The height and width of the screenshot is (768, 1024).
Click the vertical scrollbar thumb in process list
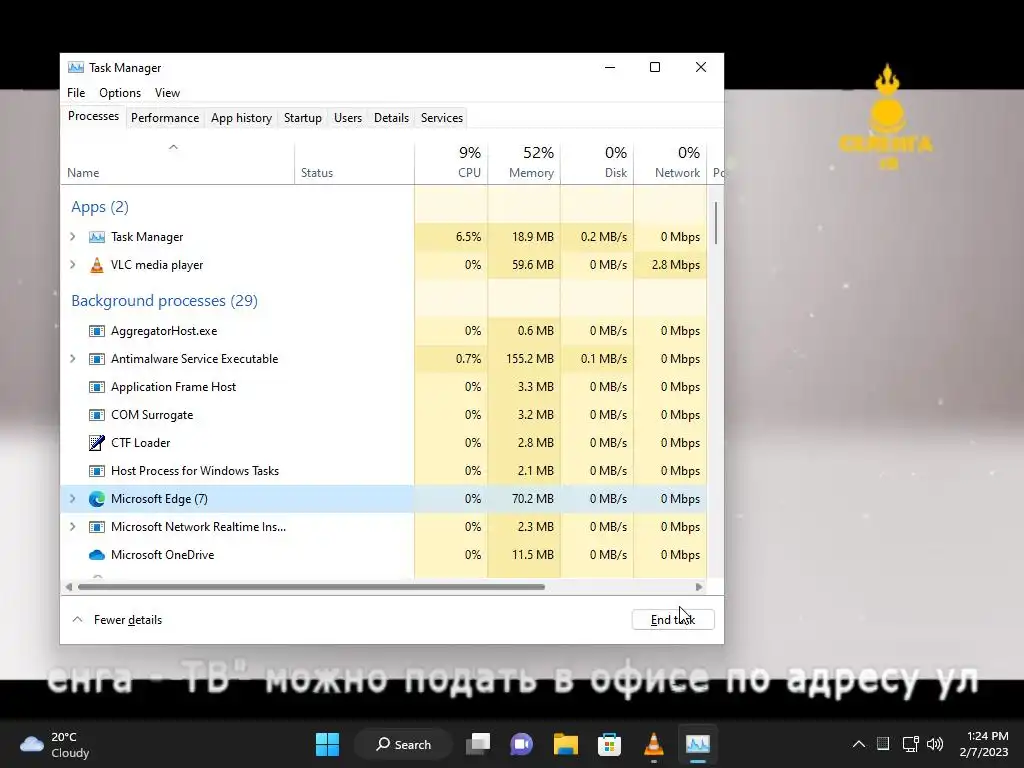[x=716, y=223]
